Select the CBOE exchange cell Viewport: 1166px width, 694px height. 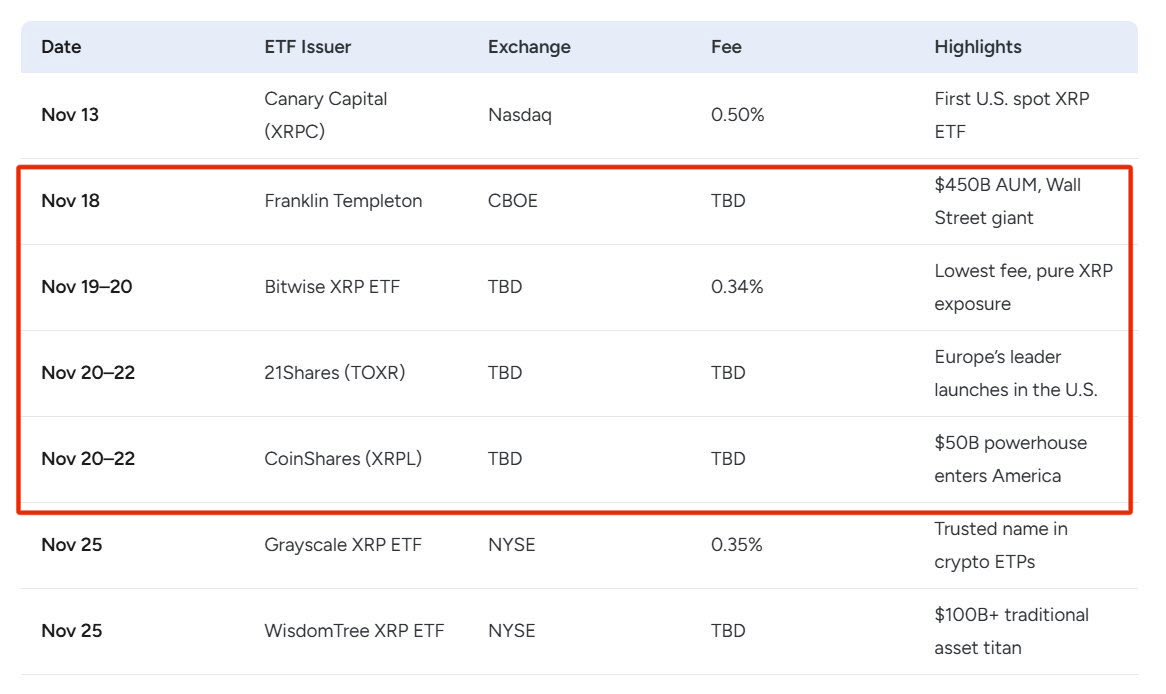pyautogui.click(x=513, y=201)
